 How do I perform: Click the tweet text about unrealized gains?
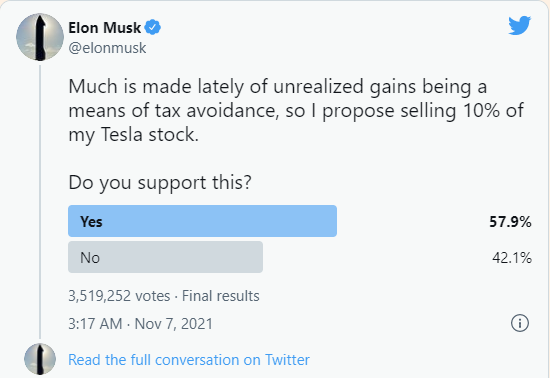296,110
